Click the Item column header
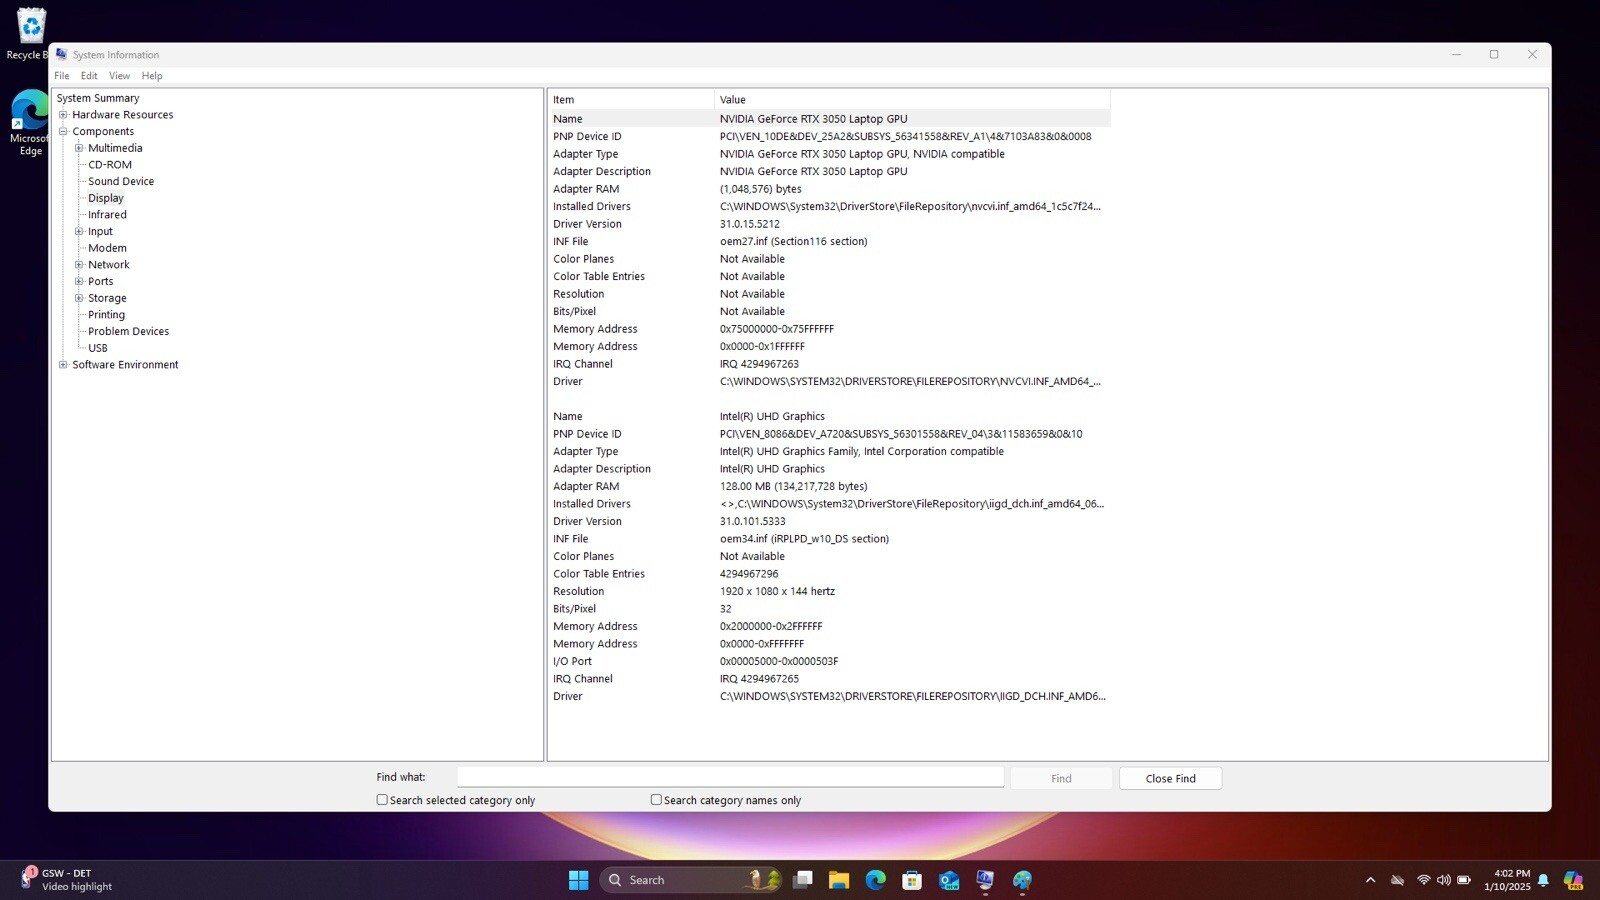 pos(631,100)
